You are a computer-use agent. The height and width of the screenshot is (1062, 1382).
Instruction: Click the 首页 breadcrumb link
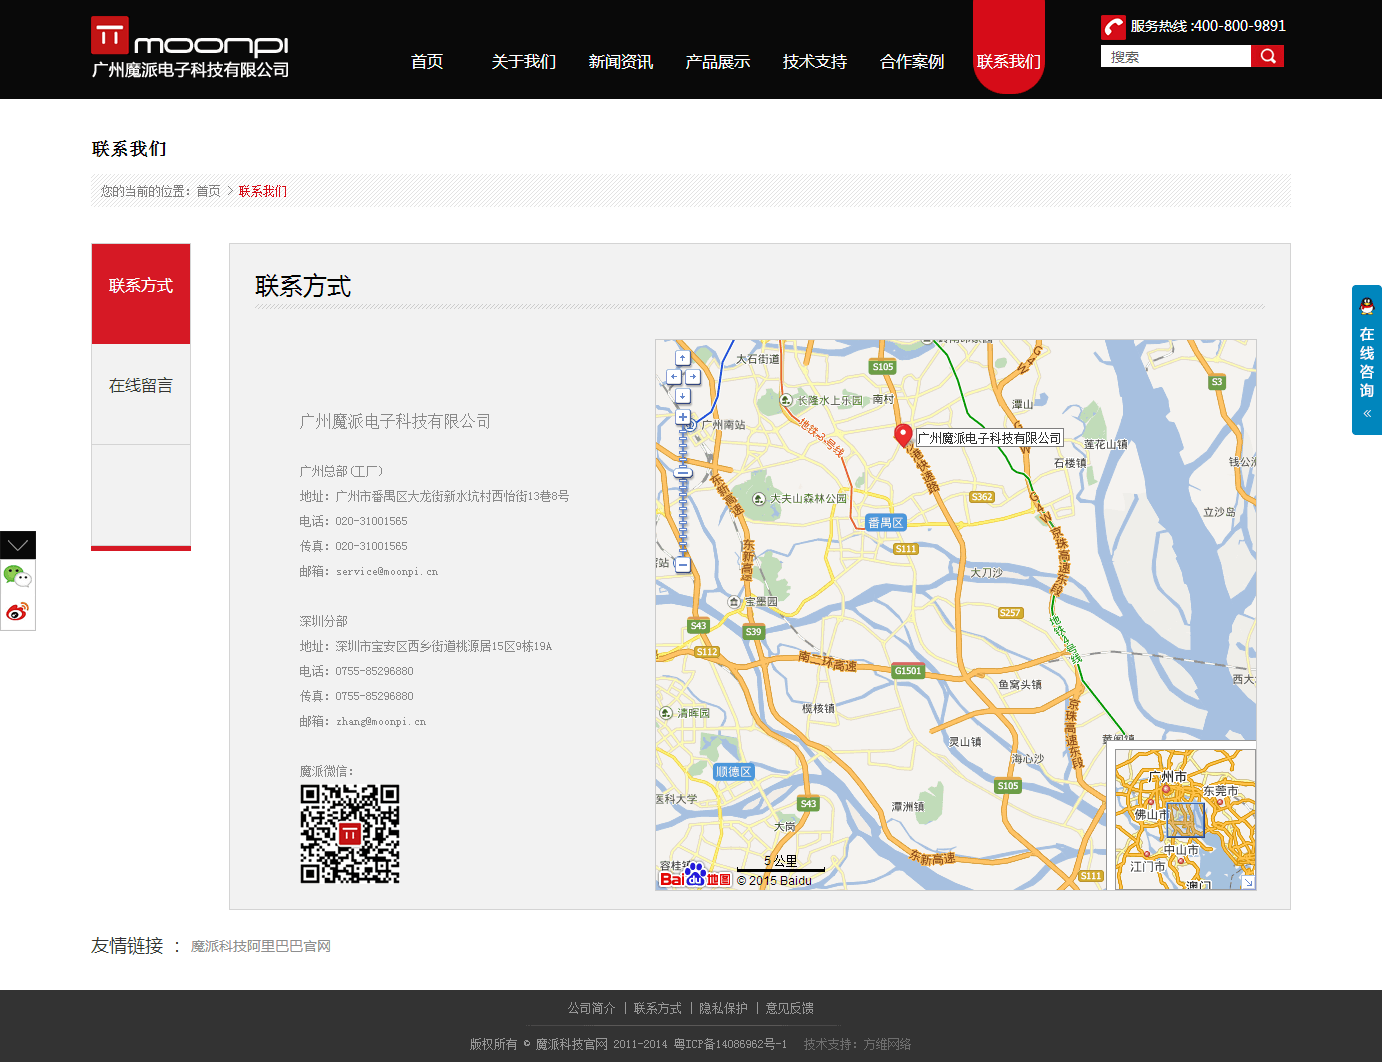pos(208,191)
